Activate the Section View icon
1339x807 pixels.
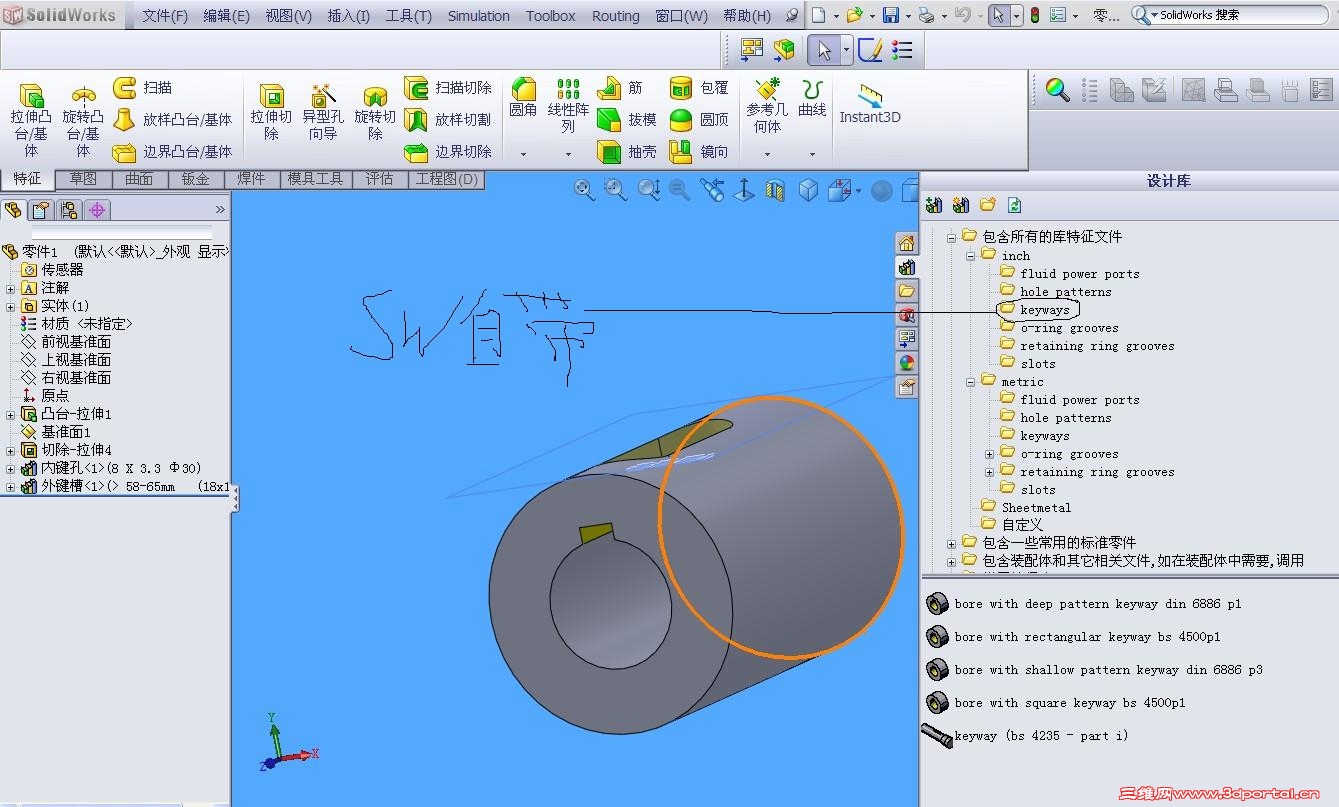coord(776,190)
